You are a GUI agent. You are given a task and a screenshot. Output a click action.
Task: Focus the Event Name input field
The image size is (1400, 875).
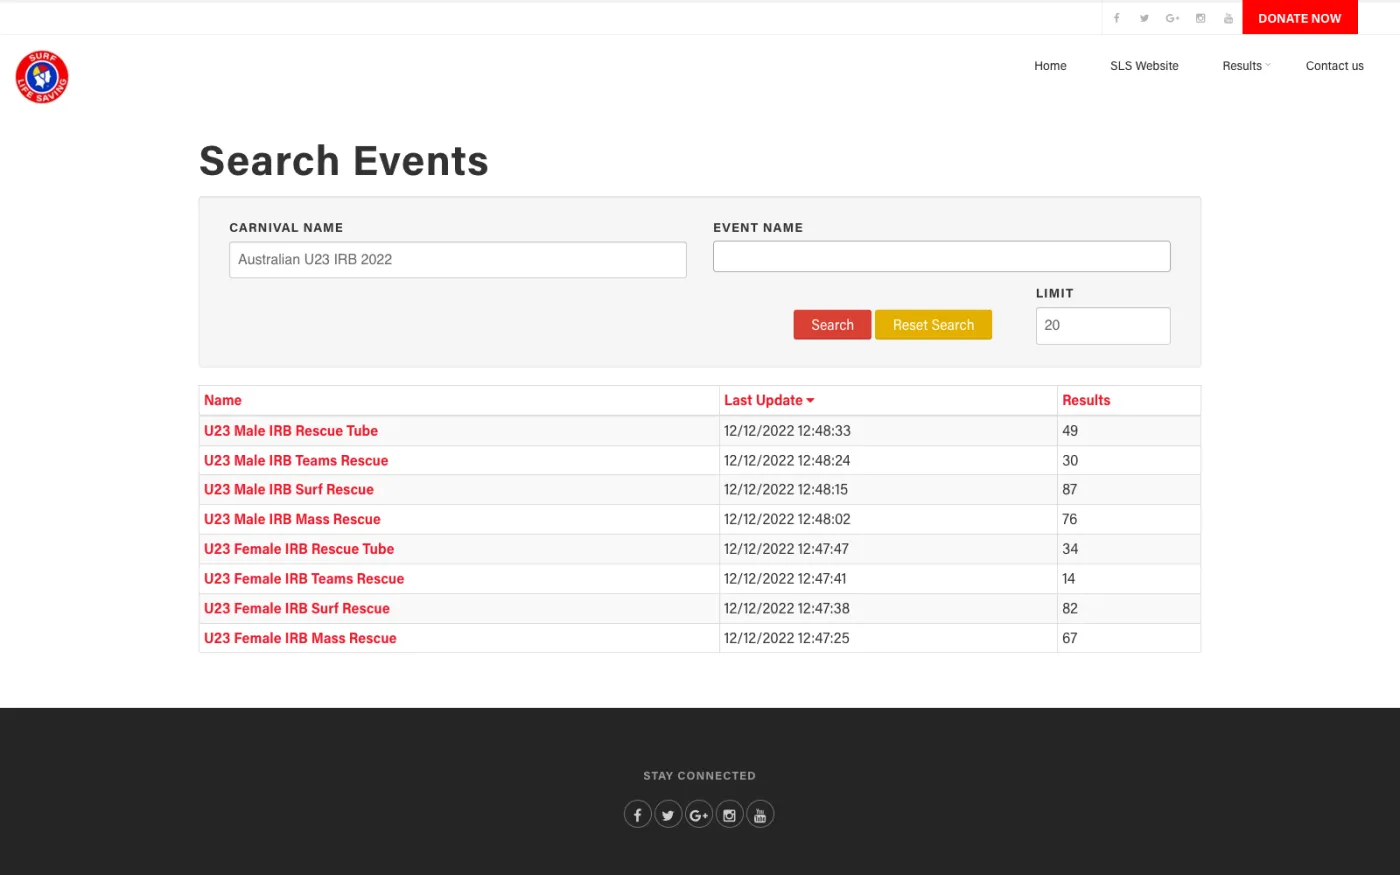pyautogui.click(x=941, y=256)
